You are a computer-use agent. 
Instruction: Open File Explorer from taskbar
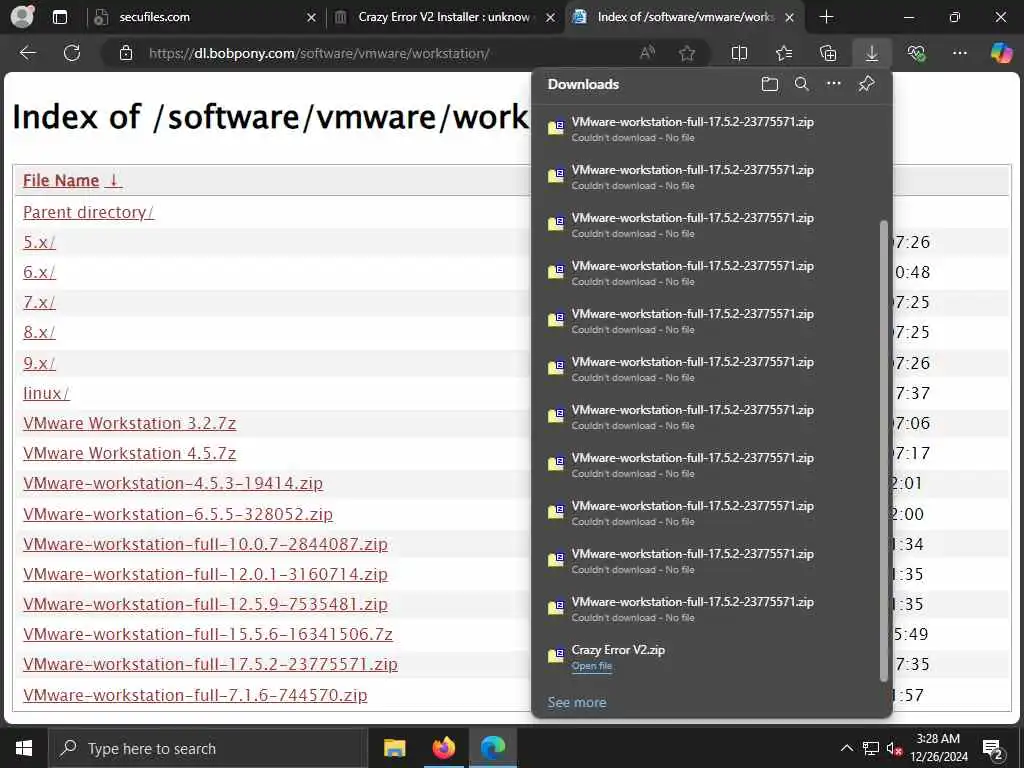click(x=394, y=748)
